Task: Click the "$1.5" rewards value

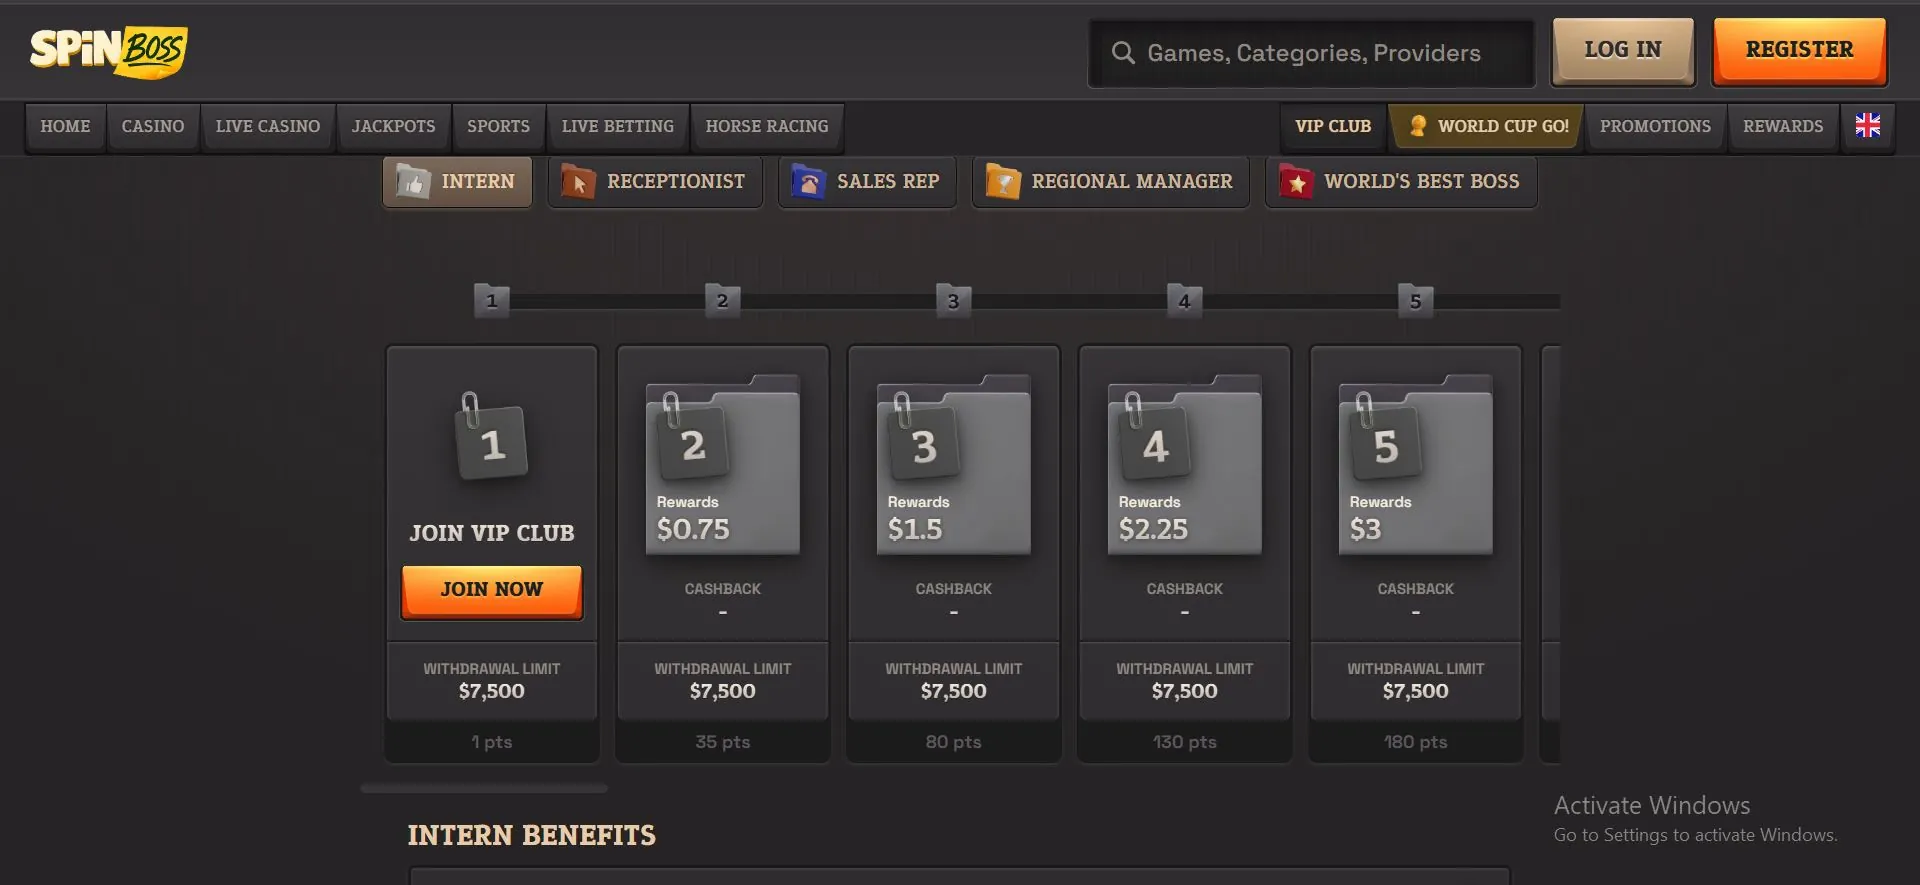Action: [x=915, y=530]
